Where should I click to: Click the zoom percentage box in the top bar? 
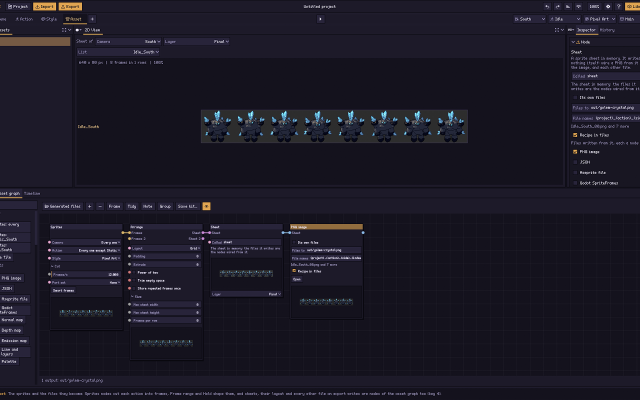pyautogui.click(x=594, y=7)
